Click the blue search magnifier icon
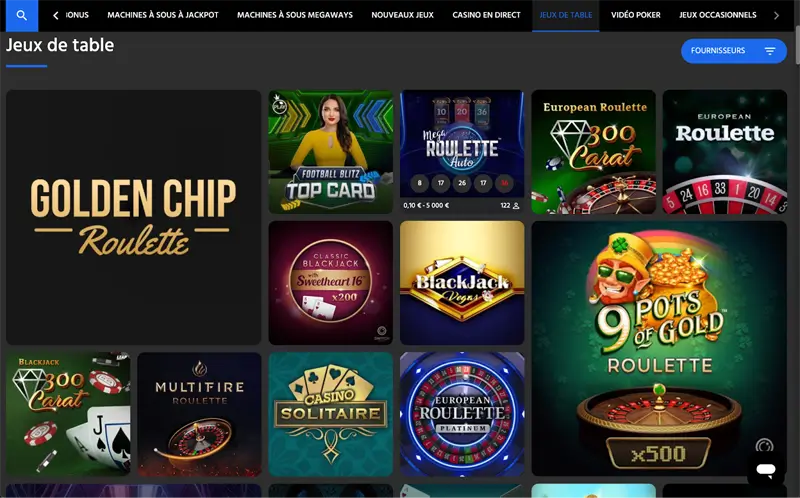Image resolution: width=800 pixels, height=498 pixels. [x=21, y=15]
